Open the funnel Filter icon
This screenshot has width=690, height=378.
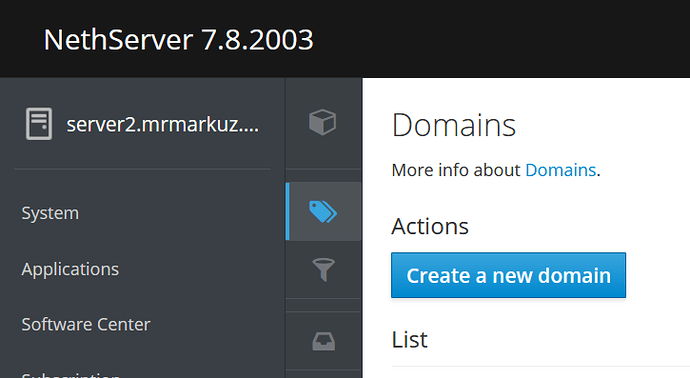pos(323,269)
